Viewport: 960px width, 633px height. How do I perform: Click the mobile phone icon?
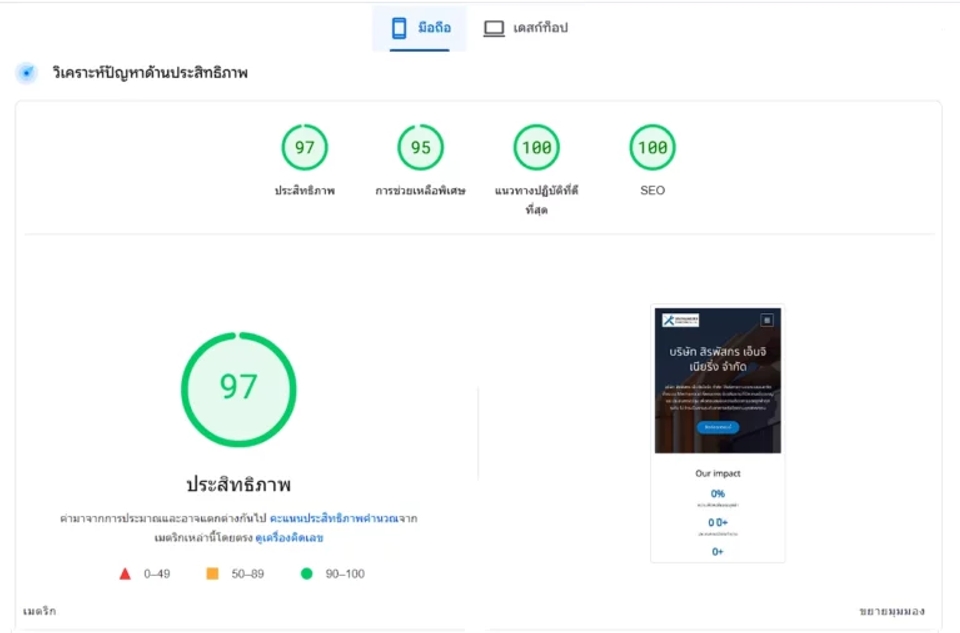pos(399,28)
